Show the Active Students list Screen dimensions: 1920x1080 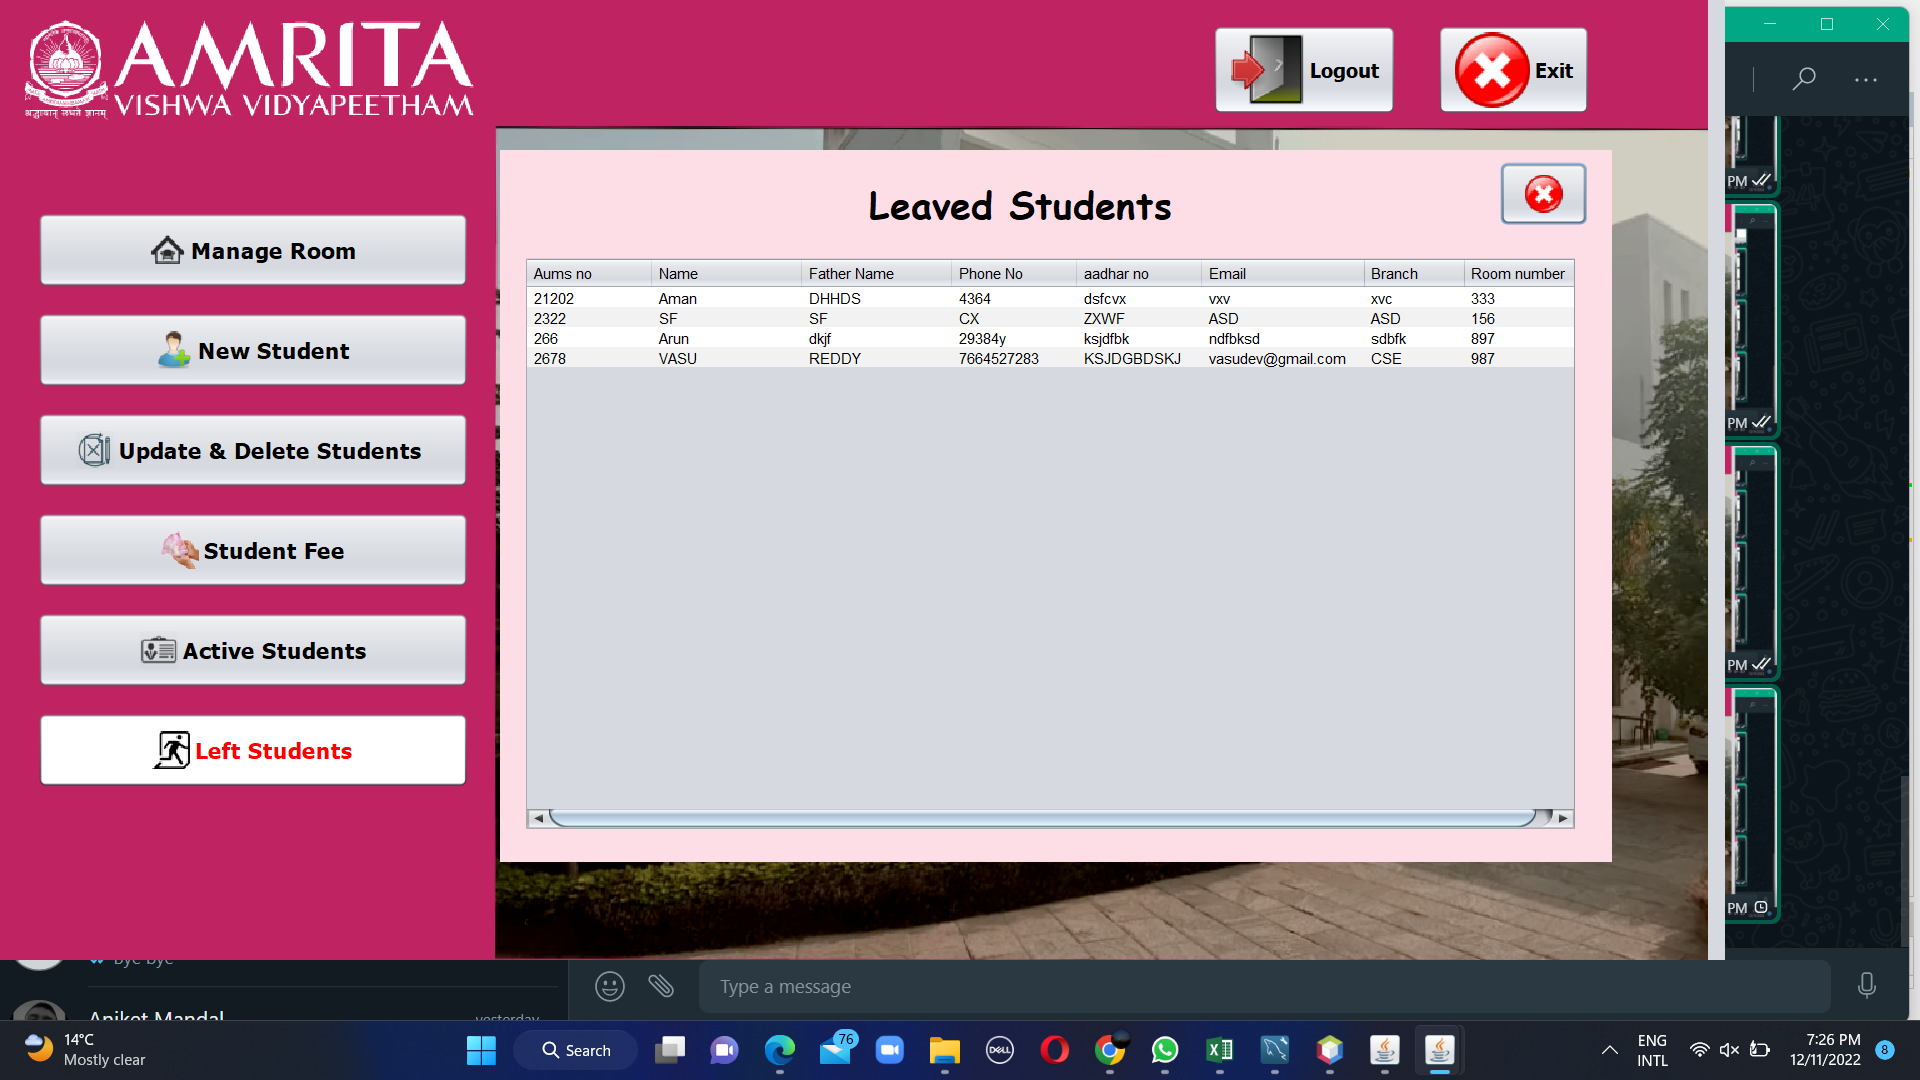pyautogui.click(x=253, y=651)
